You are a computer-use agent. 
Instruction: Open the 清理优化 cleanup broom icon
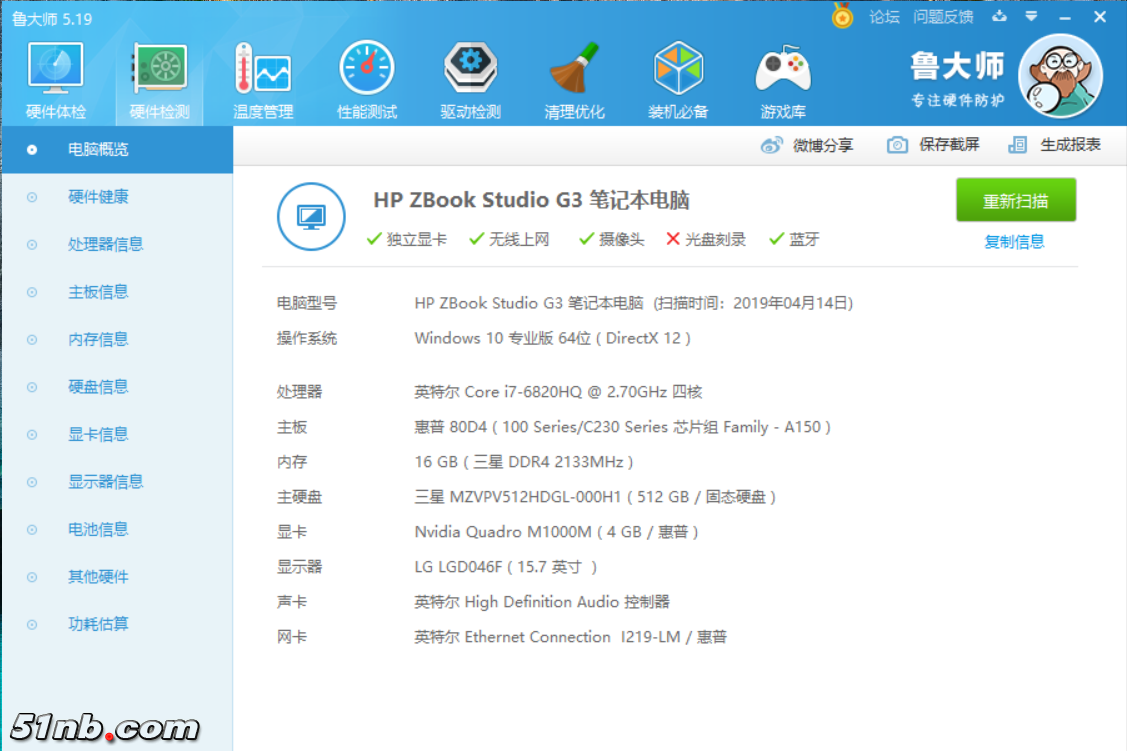(x=574, y=81)
